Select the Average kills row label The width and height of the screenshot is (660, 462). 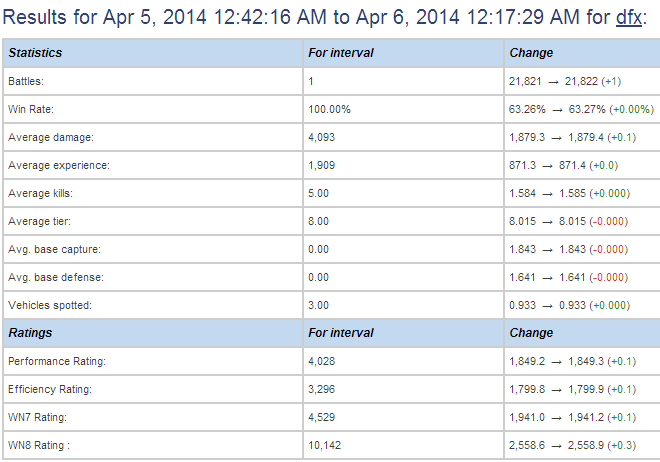(x=40, y=193)
